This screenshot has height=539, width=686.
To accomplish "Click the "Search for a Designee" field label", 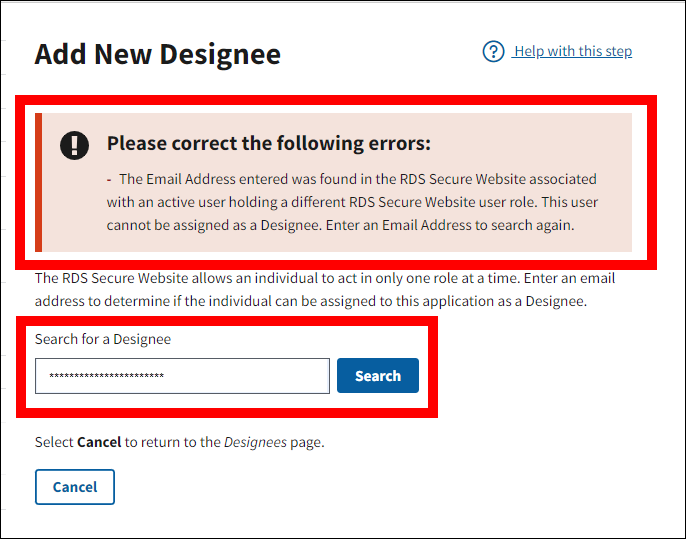I will coord(103,339).
